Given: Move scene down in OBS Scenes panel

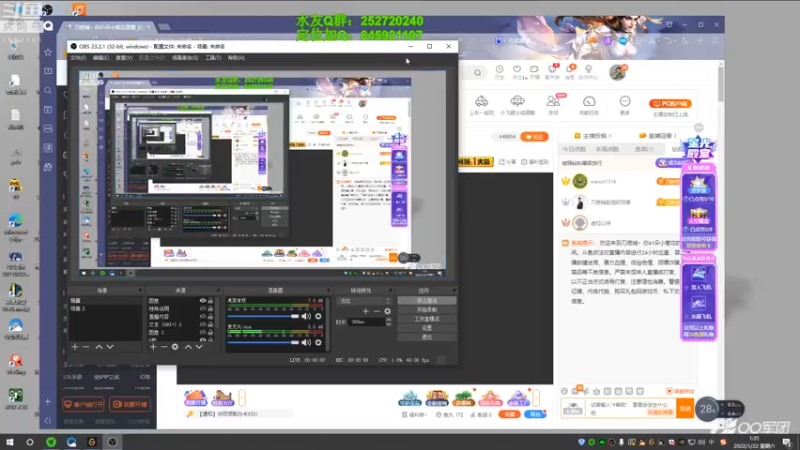Looking at the screenshot, I should (110, 347).
